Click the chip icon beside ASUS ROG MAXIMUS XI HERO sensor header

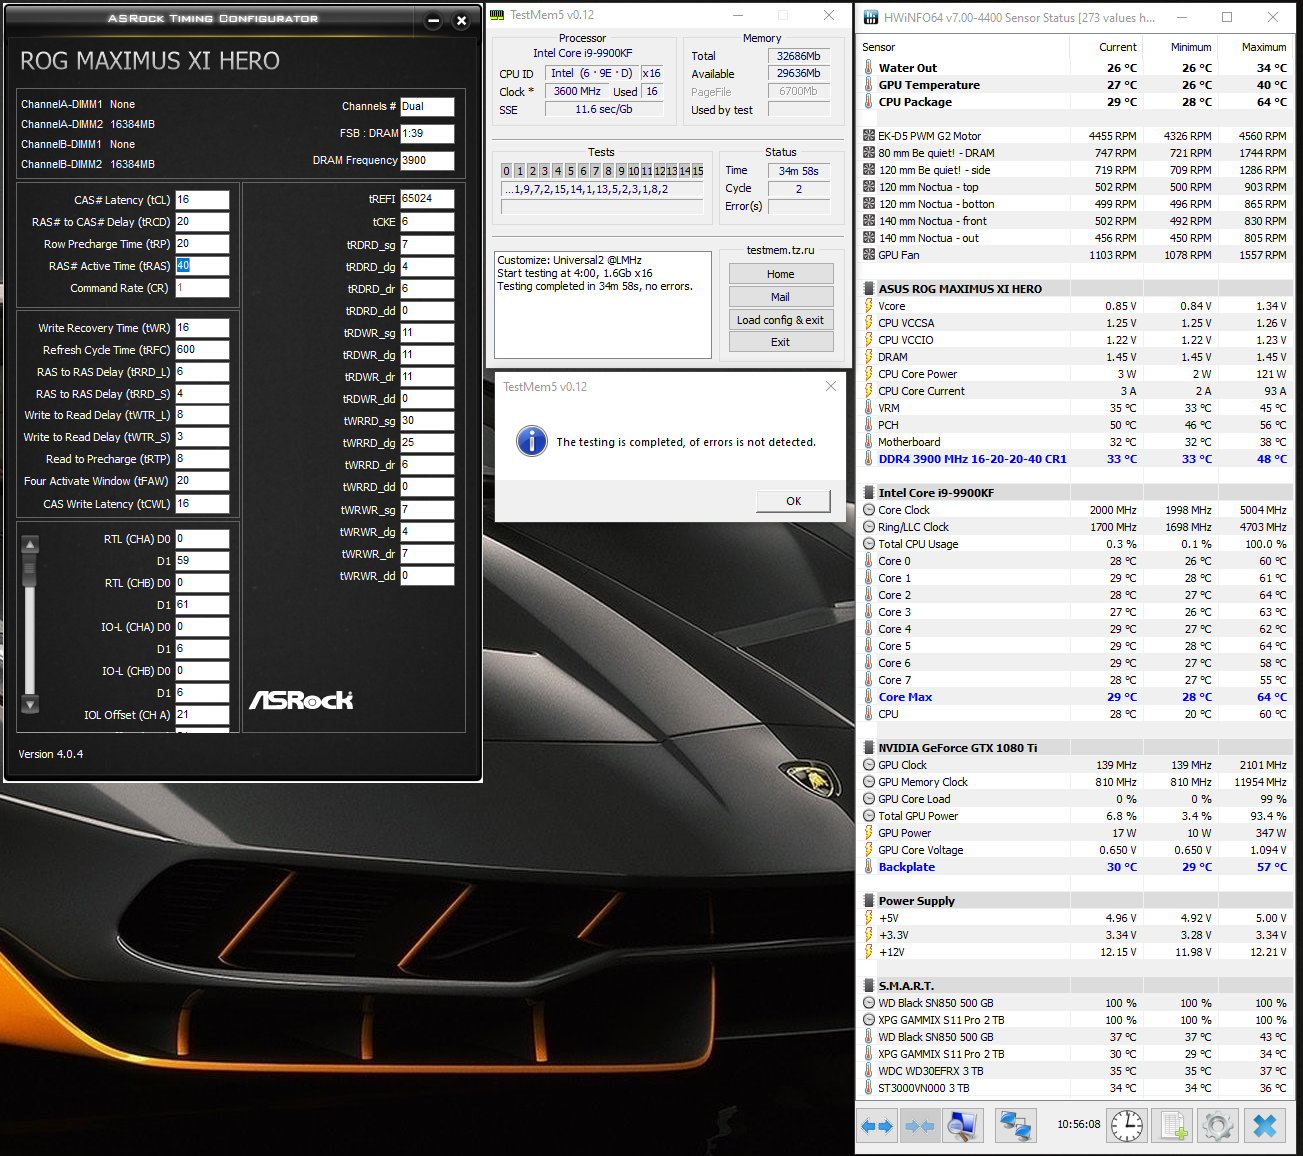[x=869, y=289]
